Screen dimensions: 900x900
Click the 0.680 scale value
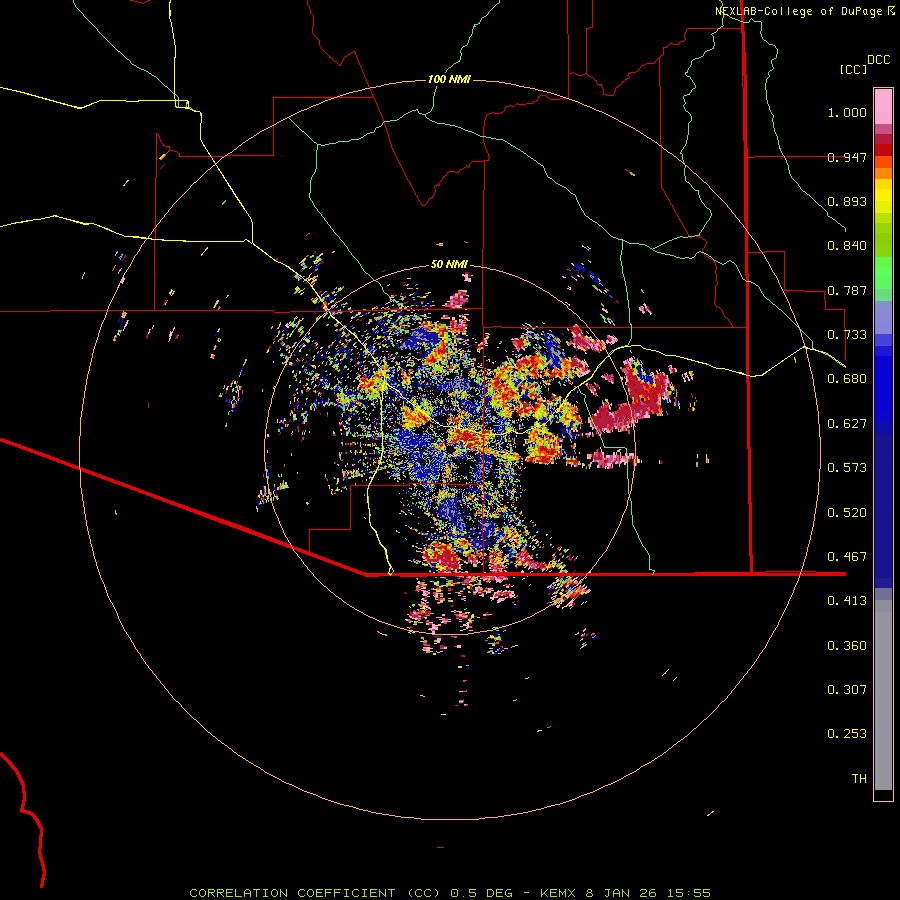[x=847, y=379]
